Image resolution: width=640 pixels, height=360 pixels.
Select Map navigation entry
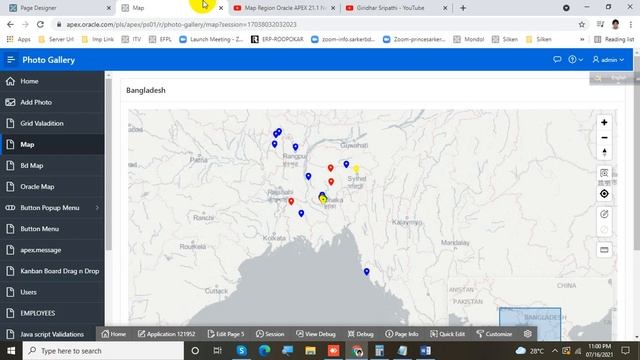(52, 144)
